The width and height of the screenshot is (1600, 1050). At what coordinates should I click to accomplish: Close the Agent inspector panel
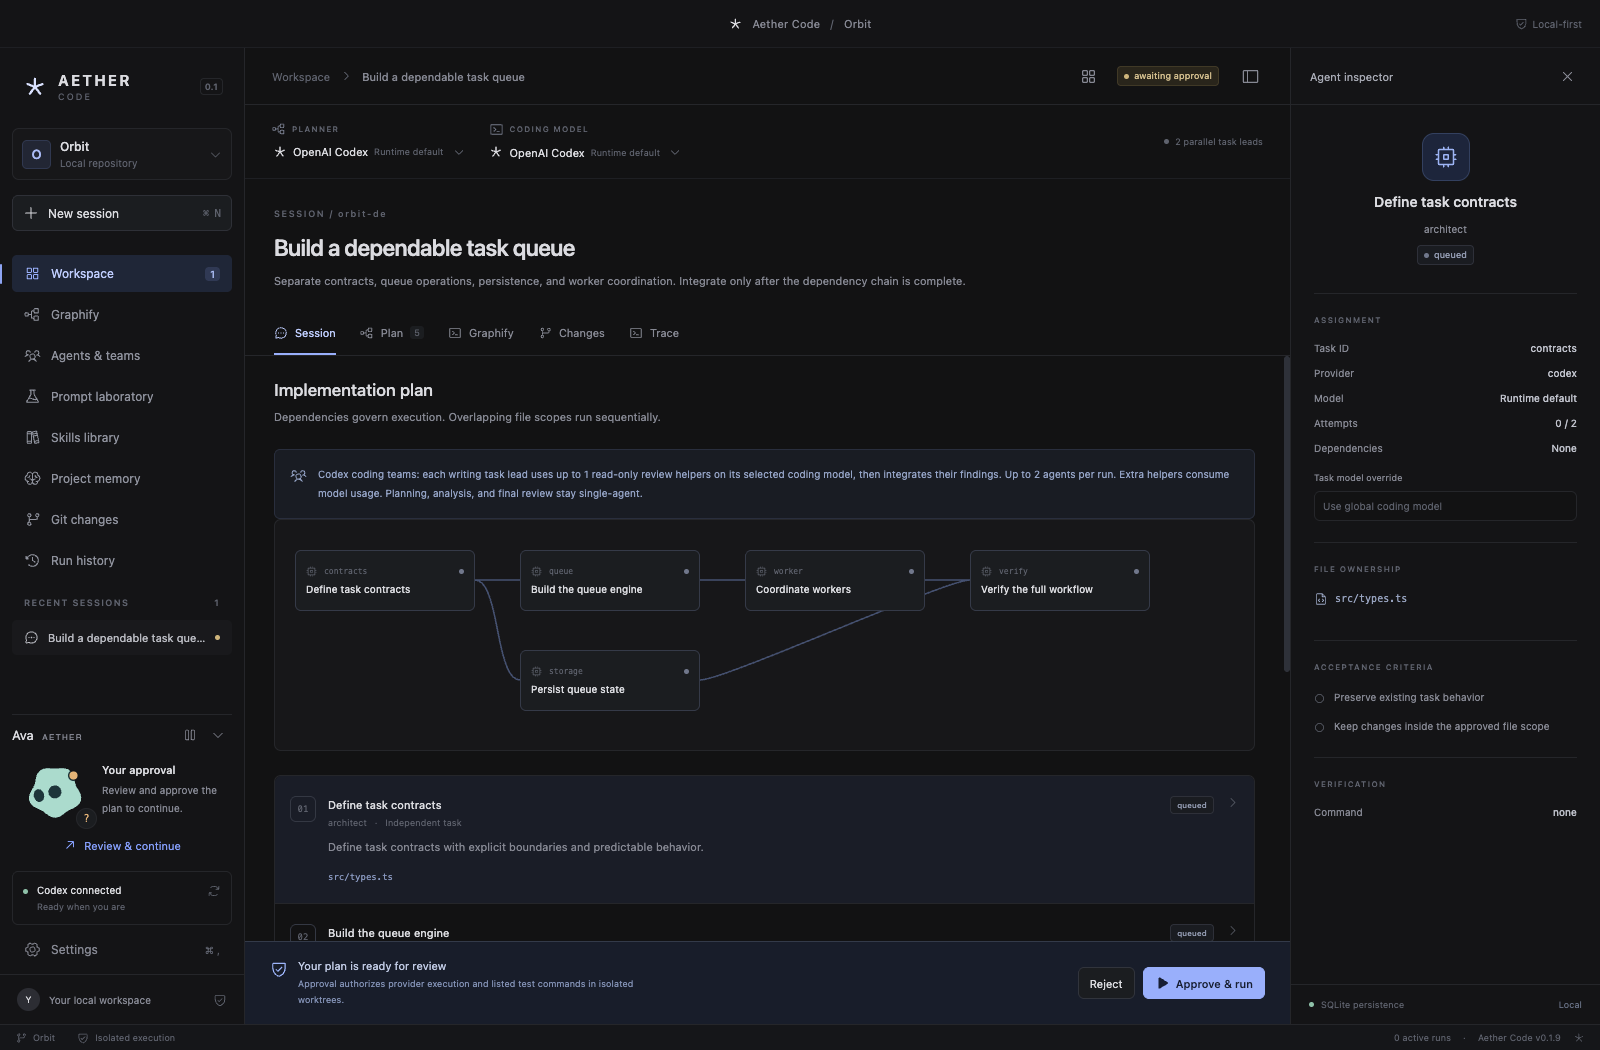point(1567,77)
